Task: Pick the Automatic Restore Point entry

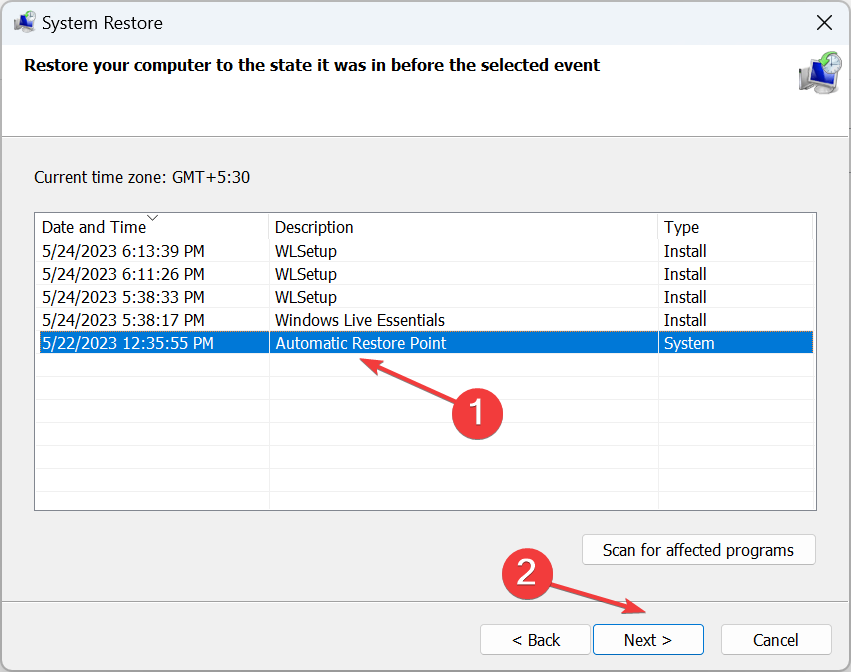Action: [360, 343]
